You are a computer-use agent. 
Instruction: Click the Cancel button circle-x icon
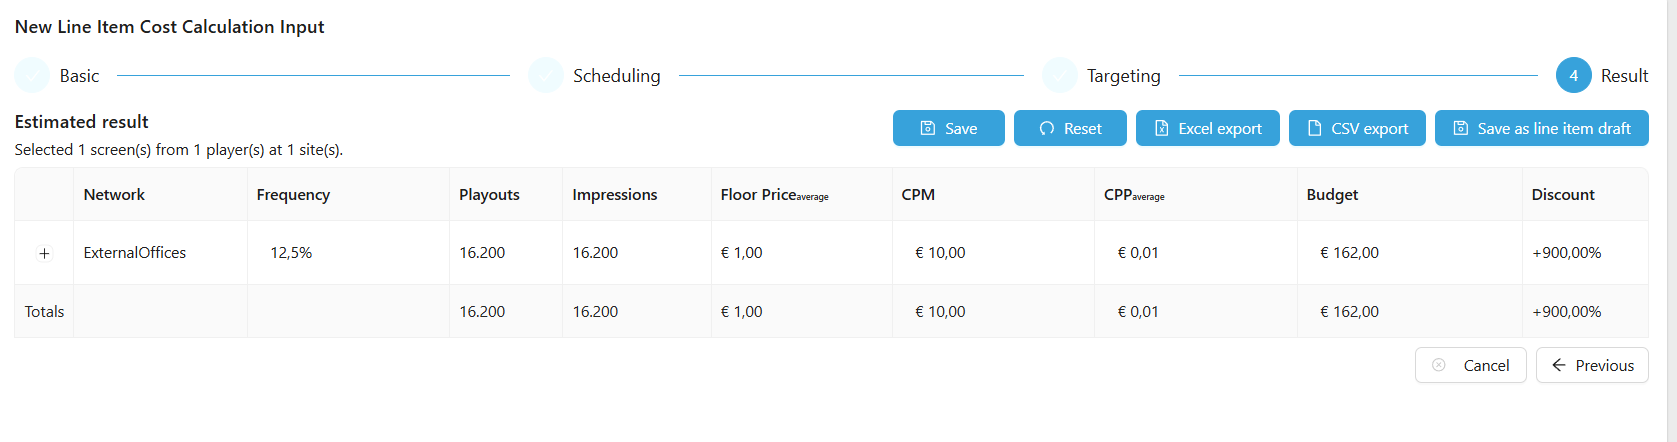1439,365
